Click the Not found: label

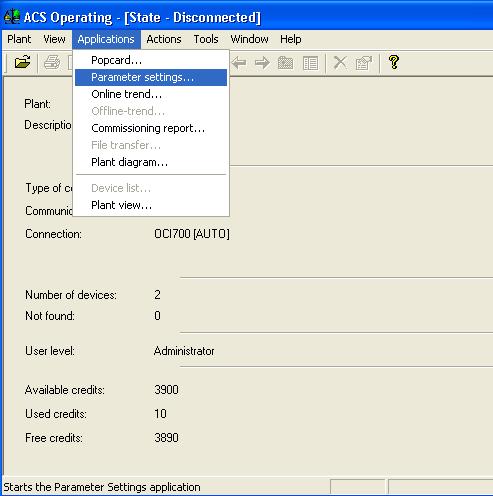(50, 316)
